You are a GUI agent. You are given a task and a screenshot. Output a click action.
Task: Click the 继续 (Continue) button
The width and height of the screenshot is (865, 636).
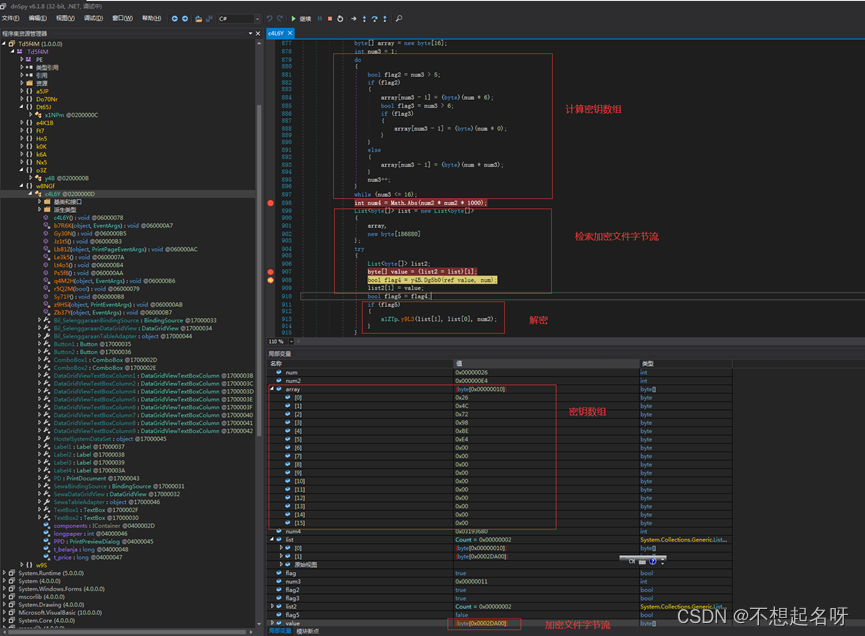300,18
